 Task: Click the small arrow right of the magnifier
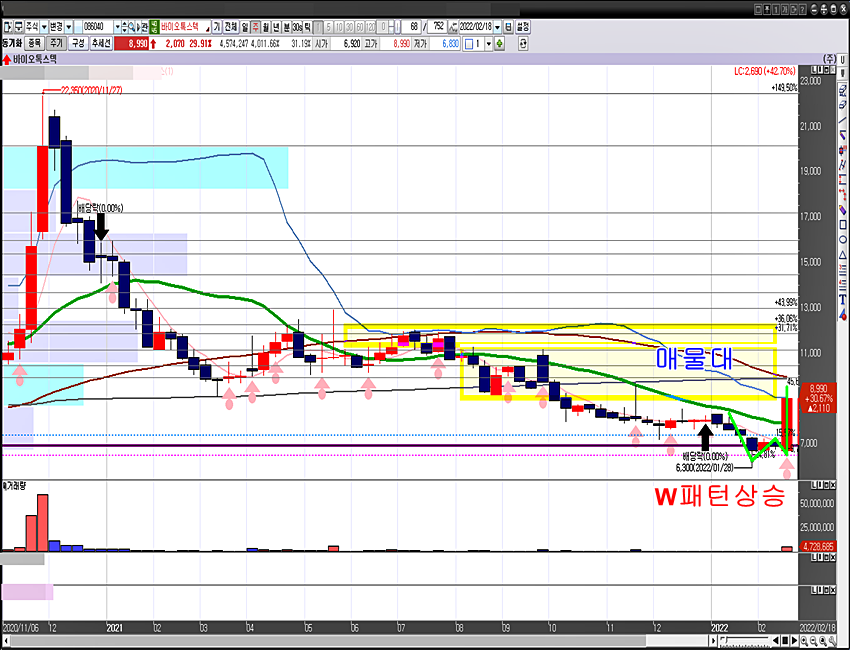(x=138, y=27)
